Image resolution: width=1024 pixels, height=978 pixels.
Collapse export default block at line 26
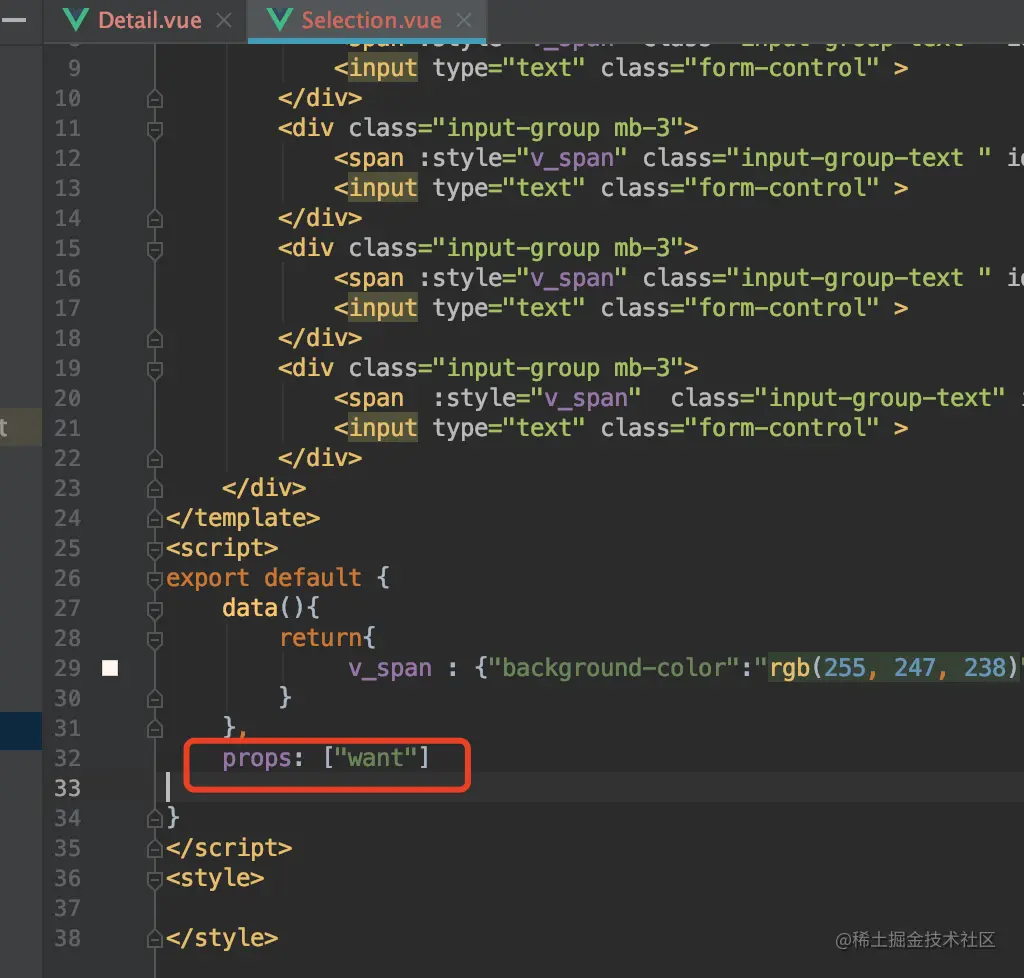tap(155, 579)
